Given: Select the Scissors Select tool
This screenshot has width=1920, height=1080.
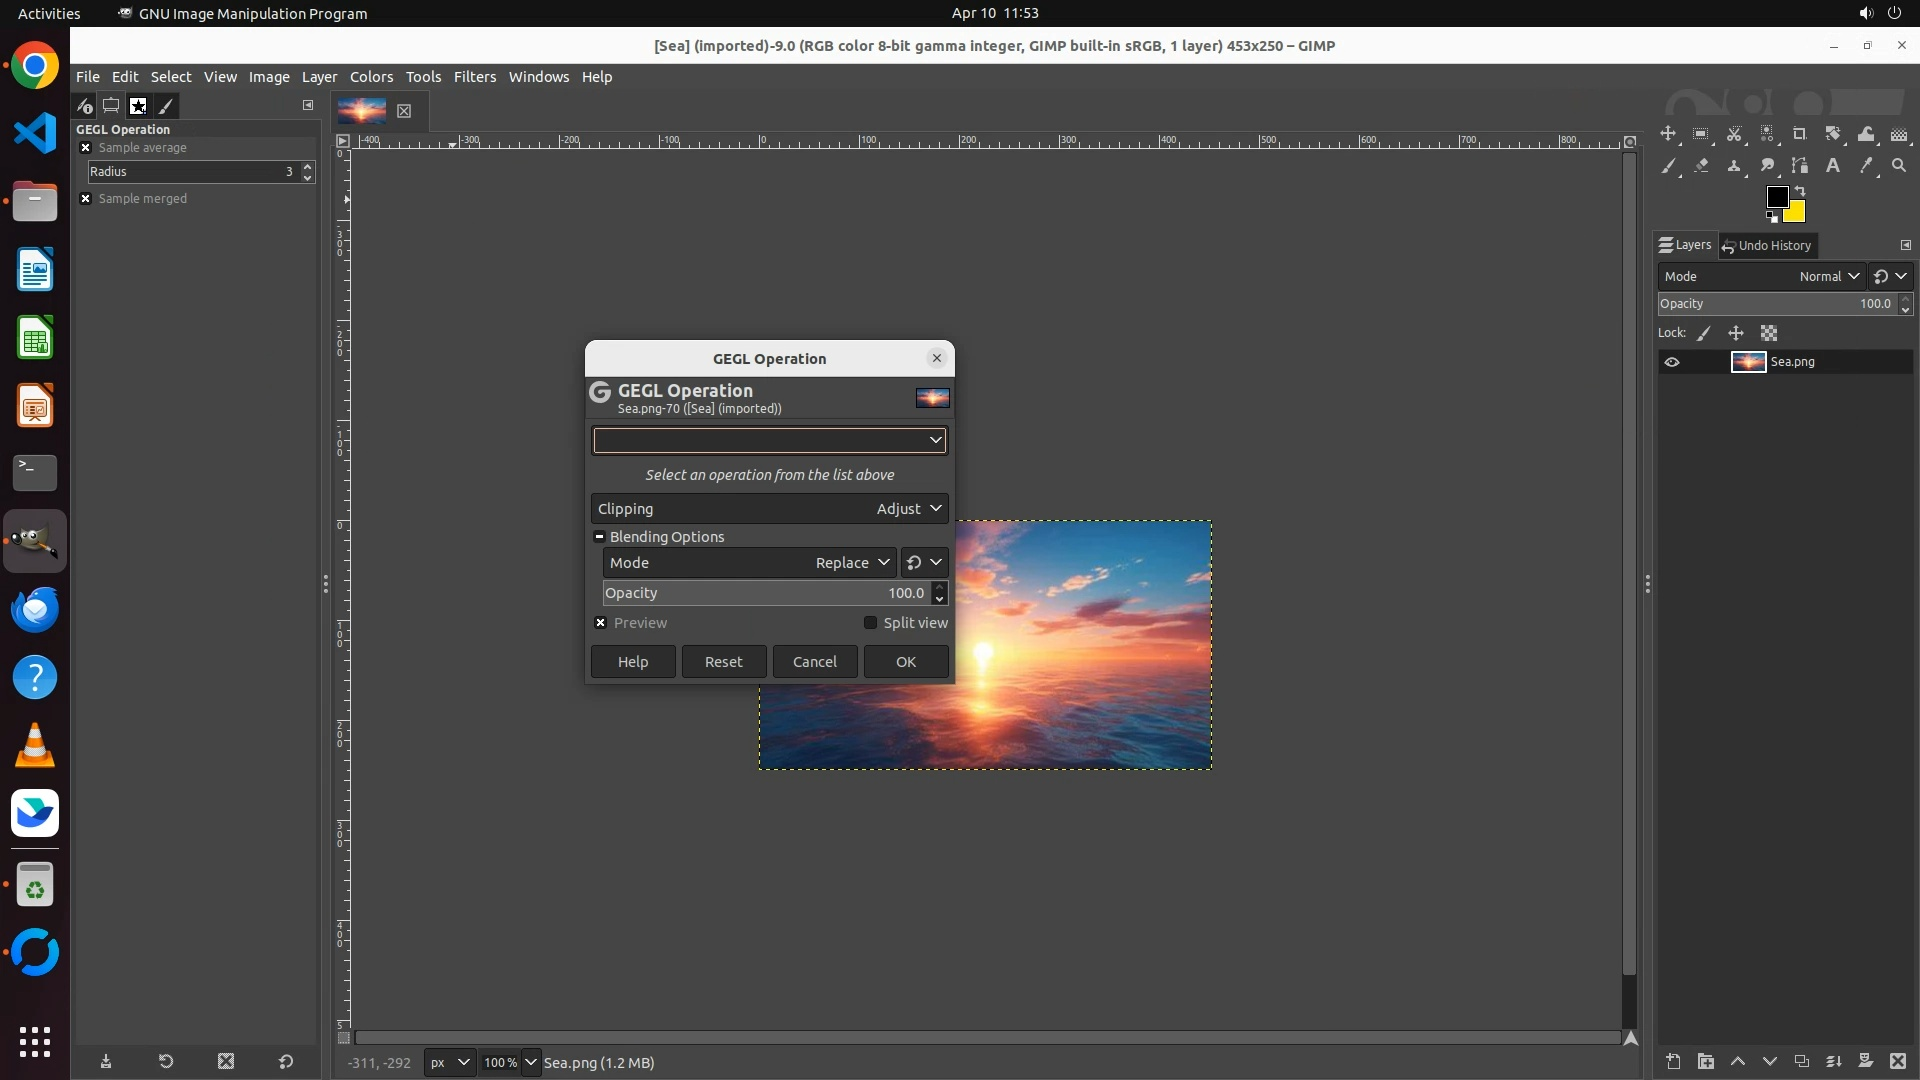Looking at the screenshot, I should click(x=1734, y=134).
